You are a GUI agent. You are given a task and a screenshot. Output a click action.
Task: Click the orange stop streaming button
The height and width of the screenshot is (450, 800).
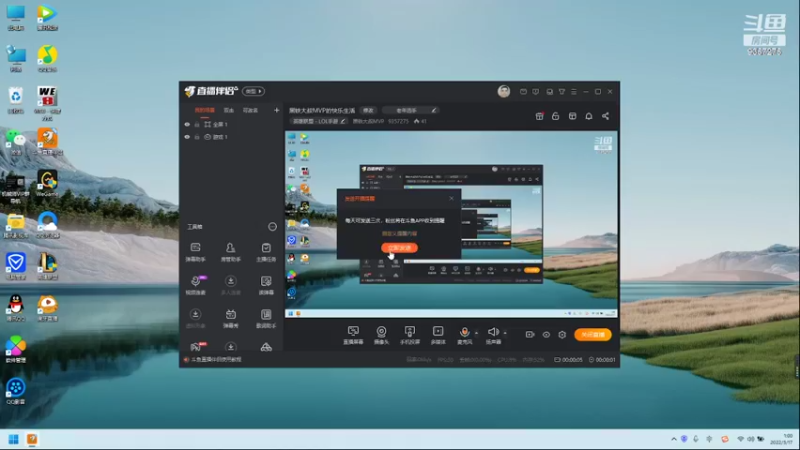tap(592, 335)
